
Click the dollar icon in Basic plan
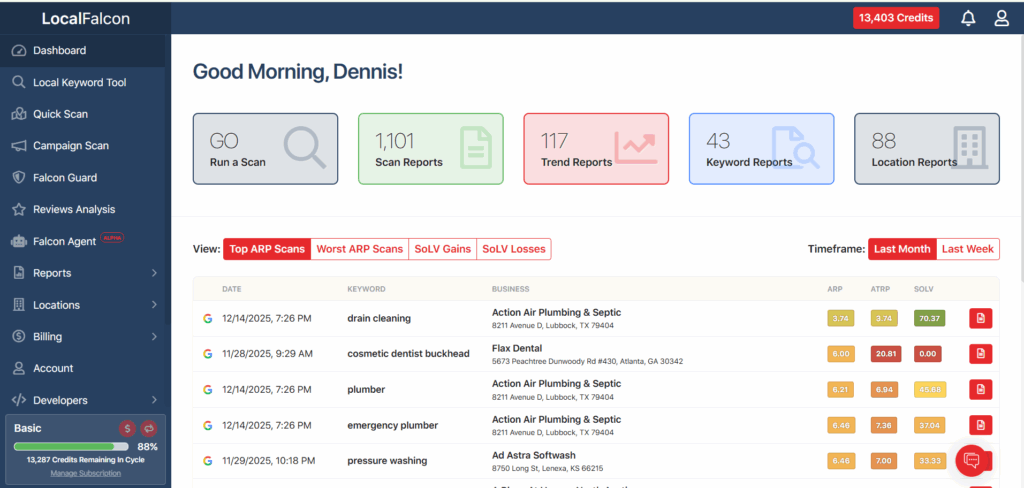coord(127,428)
